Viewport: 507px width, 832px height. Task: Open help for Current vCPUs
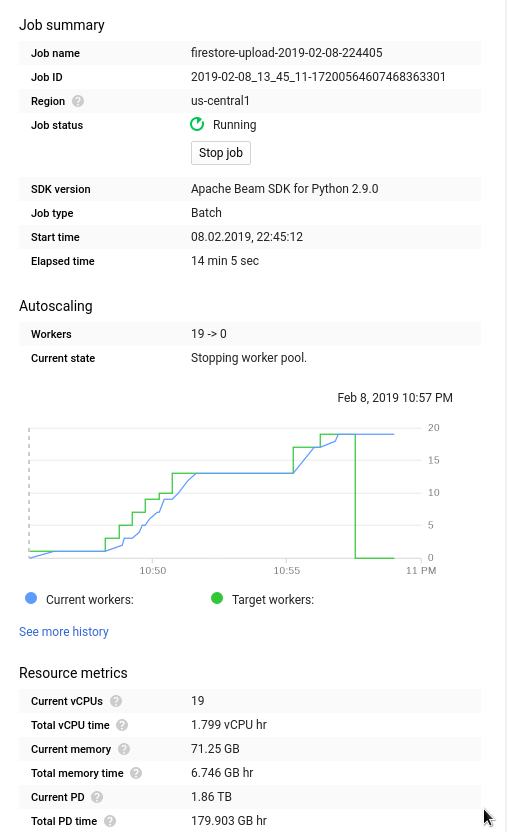click(116, 701)
